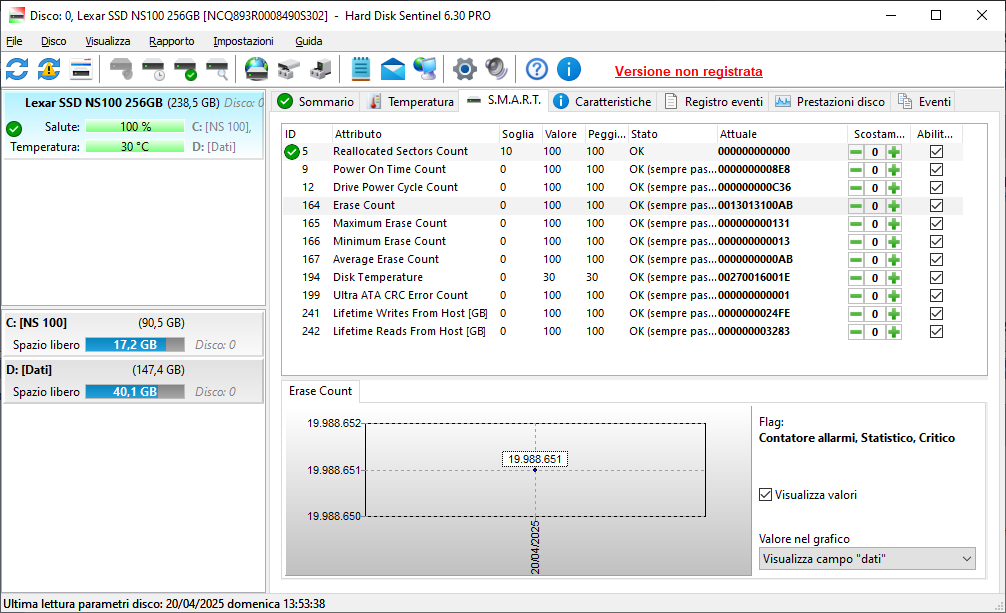Click the disk window panel toolbar icon
The image size is (1006, 613).
coord(81,69)
